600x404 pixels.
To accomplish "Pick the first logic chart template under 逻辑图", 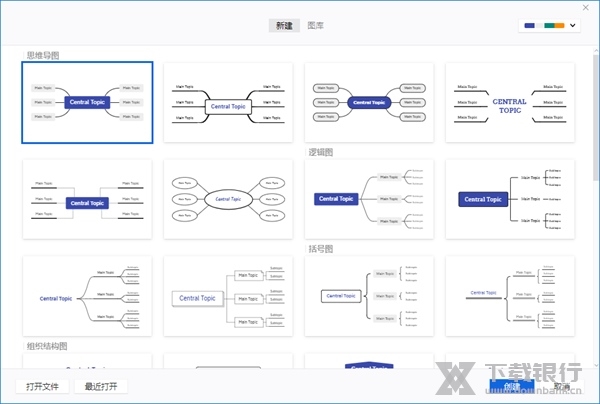I will pyautogui.click(x=369, y=199).
